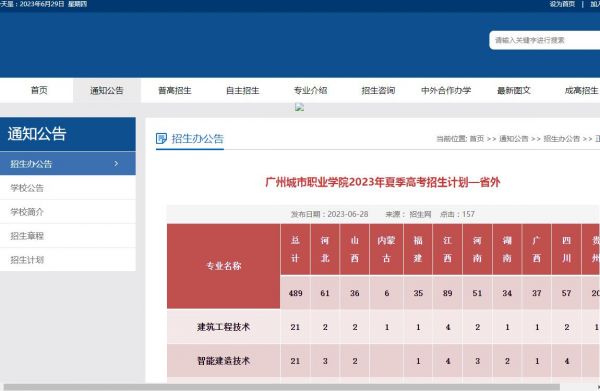This screenshot has height=391, width=600.
Task: Open the 通知公告 navigation tab
Action: [x=107, y=90]
